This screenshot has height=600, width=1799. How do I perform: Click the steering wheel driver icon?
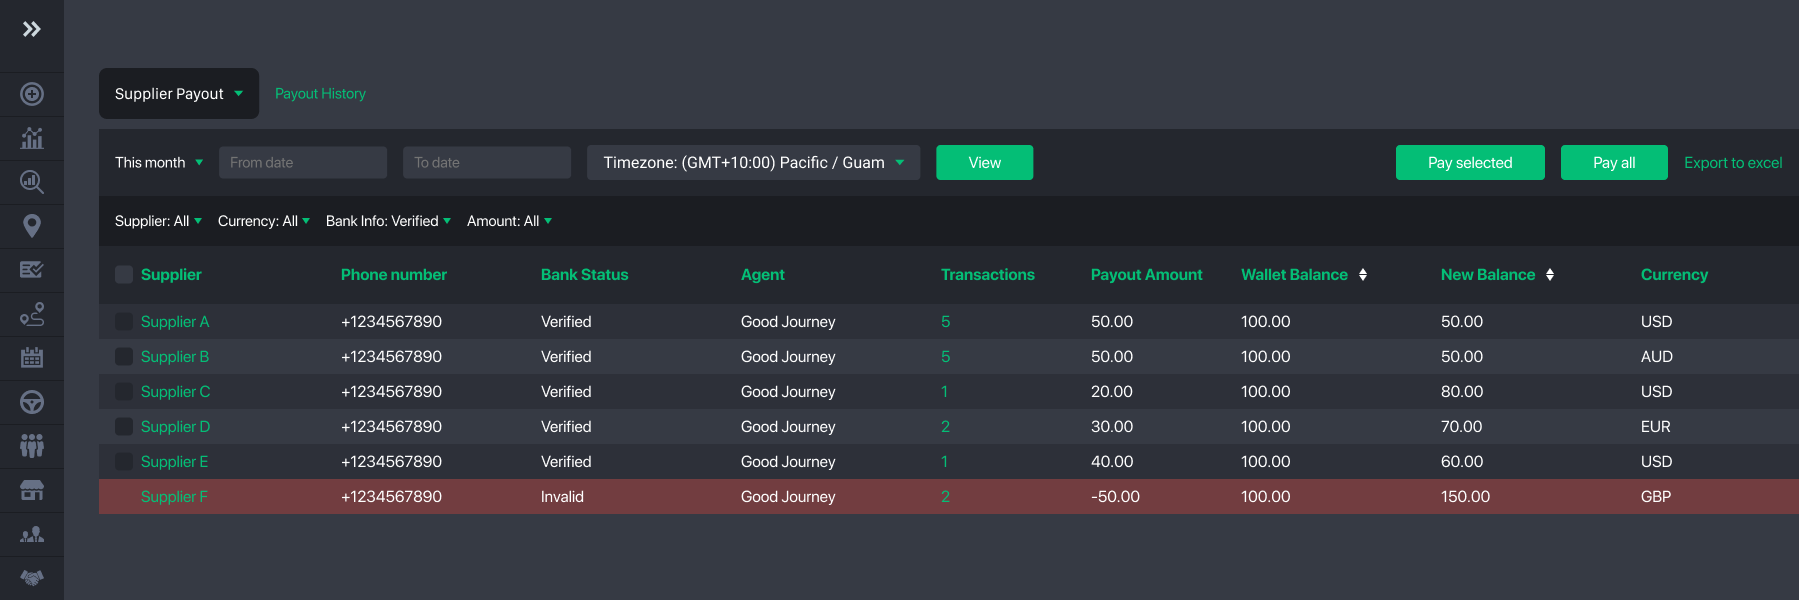pyautogui.click(x=32, y=402)
